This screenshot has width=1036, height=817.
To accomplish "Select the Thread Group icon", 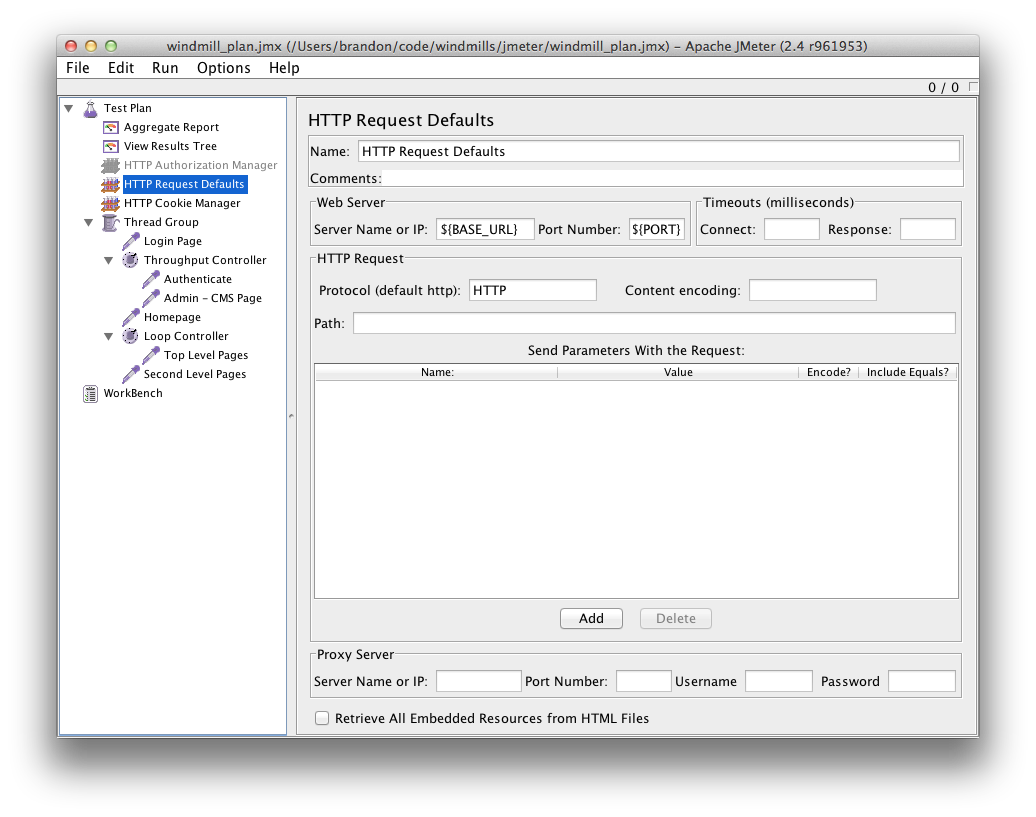I will coord(110,222).
